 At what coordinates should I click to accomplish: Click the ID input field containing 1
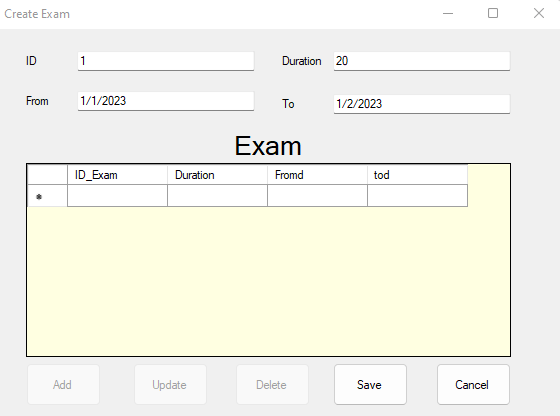click(x=166, y=61)
